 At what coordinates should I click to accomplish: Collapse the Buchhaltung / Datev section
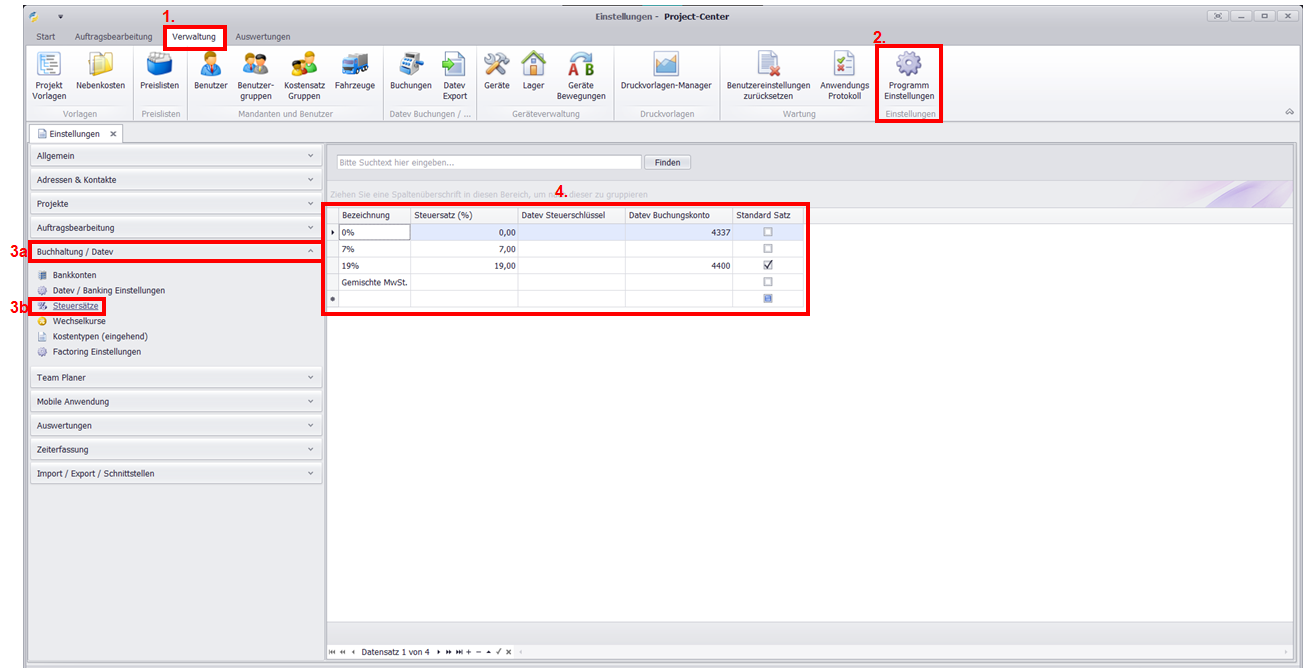click(x=176, y=252)
